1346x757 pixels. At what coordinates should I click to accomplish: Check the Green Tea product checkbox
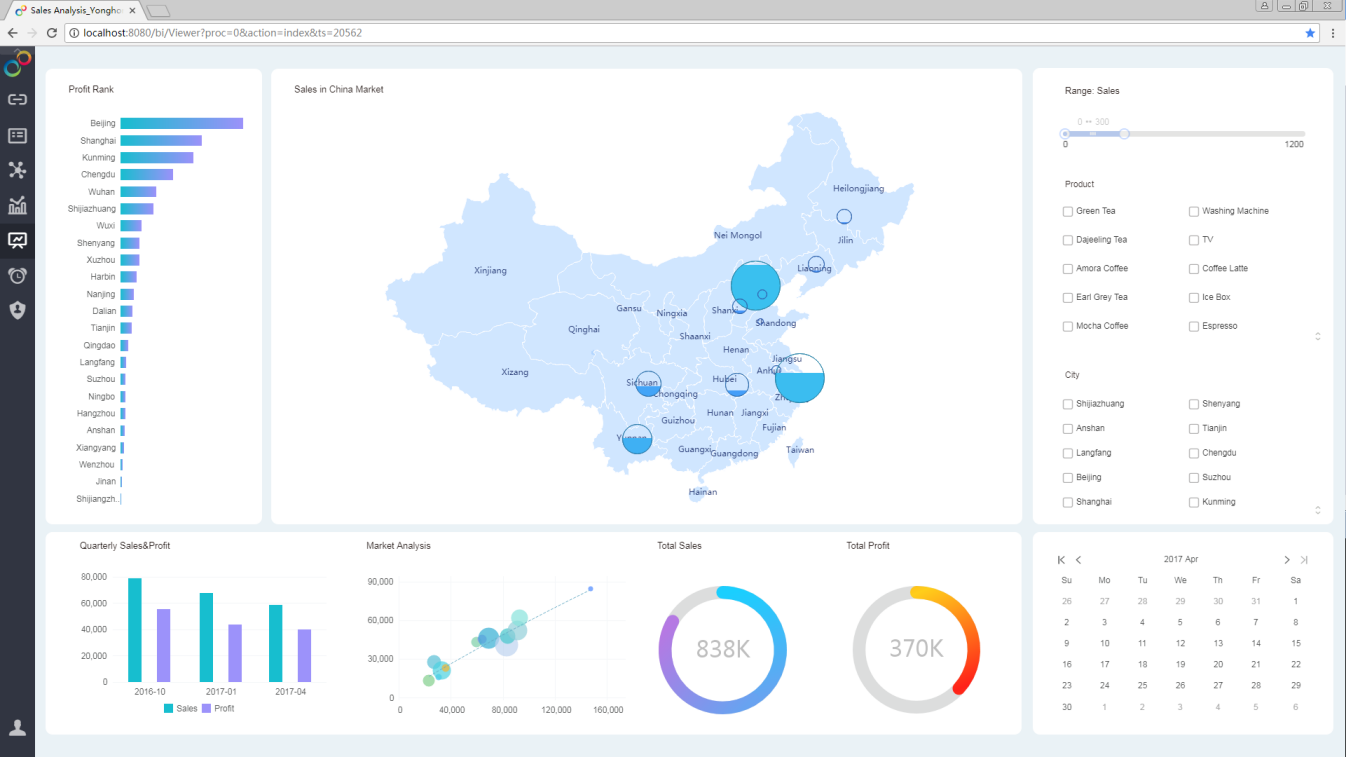pos(1068,211)
